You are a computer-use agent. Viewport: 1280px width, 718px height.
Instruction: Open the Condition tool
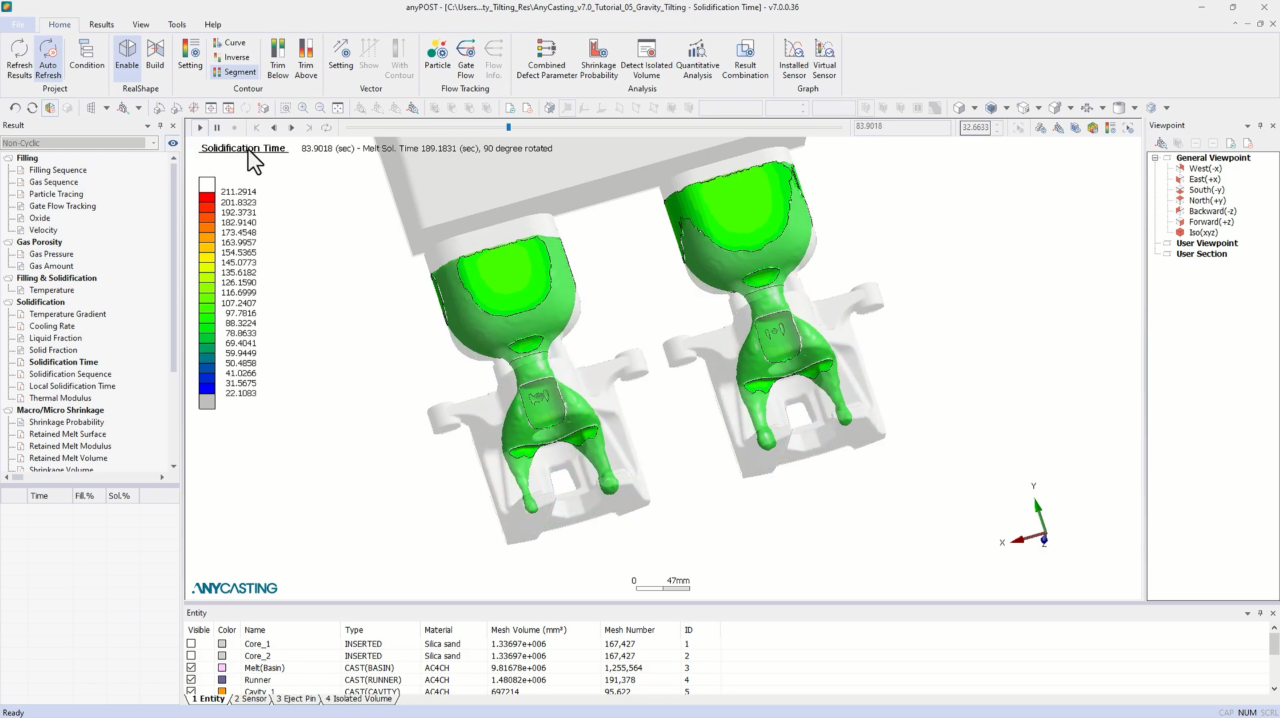[x=87, y=55]
